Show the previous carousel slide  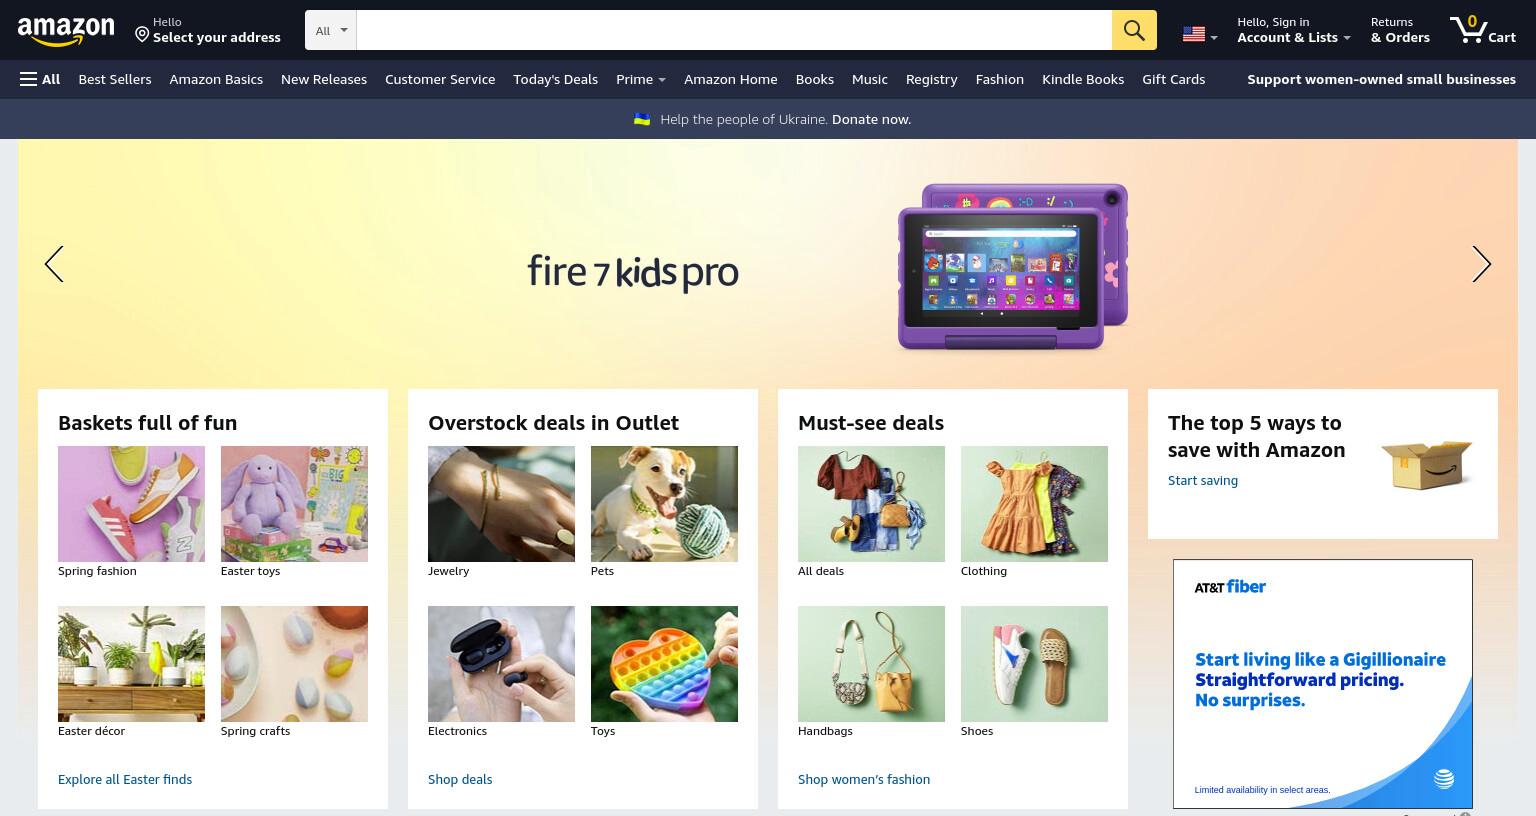pyautogui.click(x=54, y=264)
